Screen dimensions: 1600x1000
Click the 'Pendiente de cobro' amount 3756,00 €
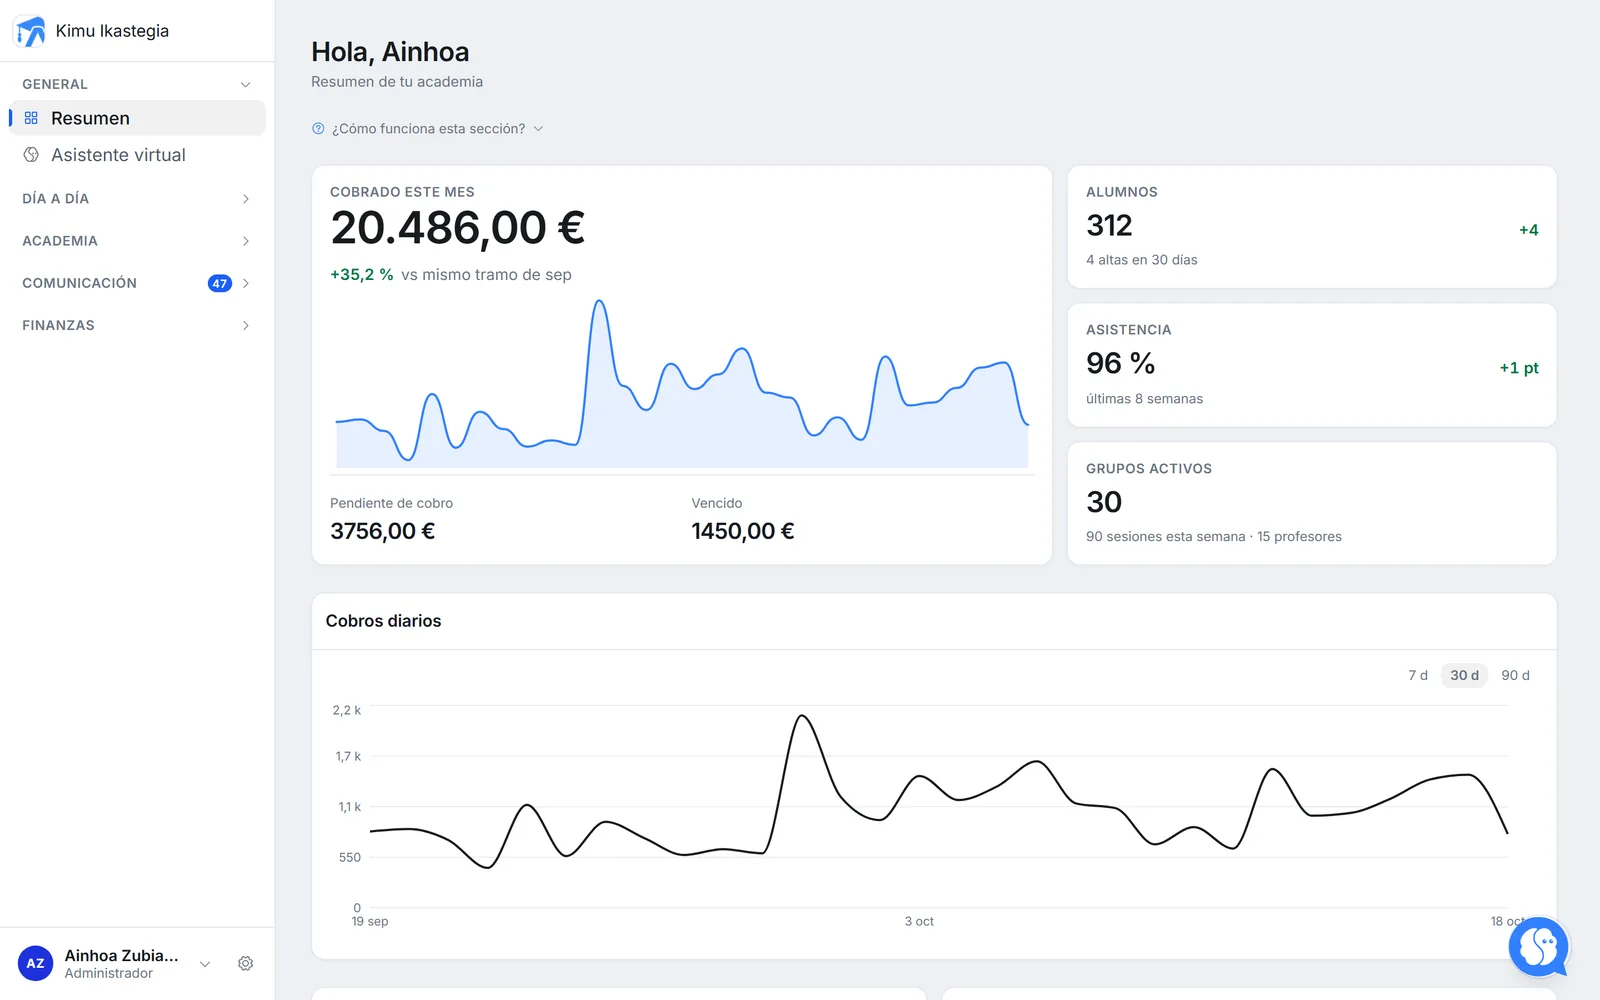[x=383, y=531]
